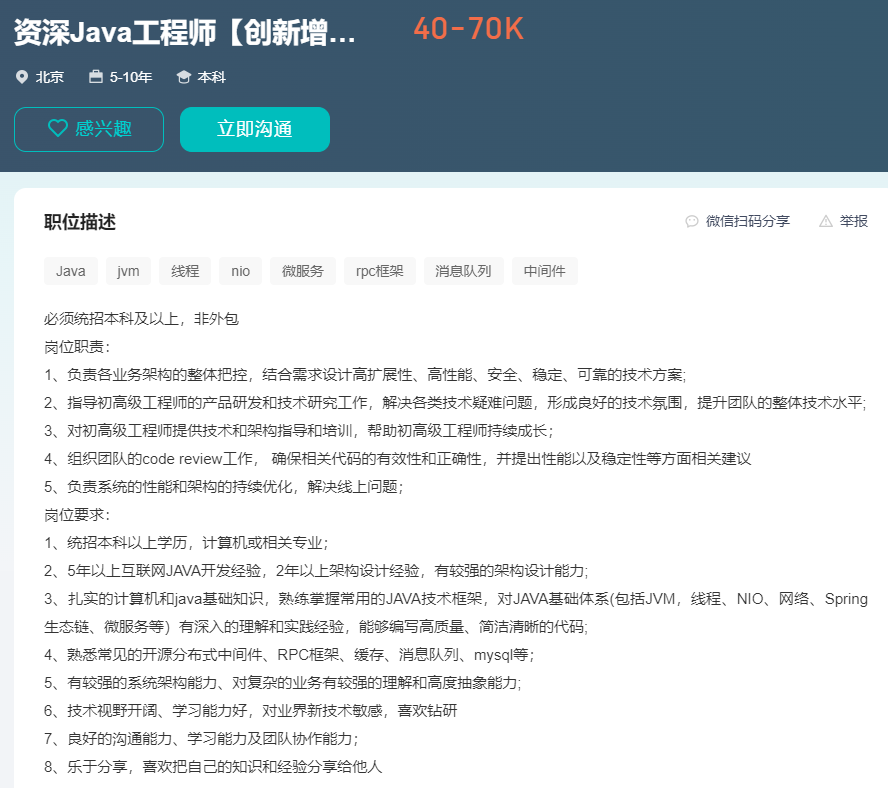Click requirement line 4 about 开源分布式中间件
This screenshot has height=788, width=888.
pos(289,655)
